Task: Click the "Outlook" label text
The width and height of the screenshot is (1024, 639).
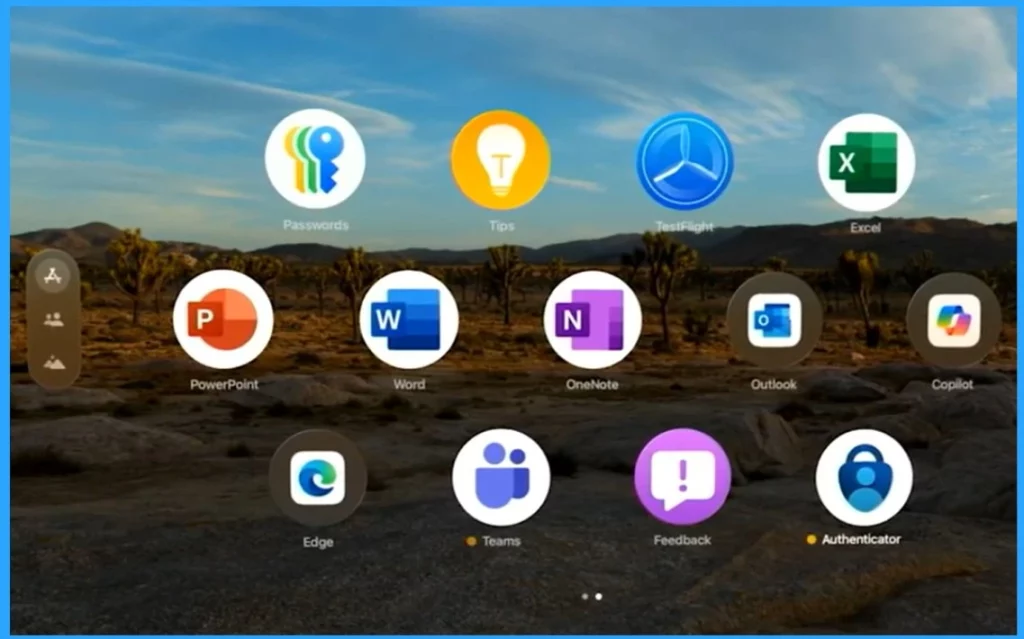Action: pyautogui.click(x=774, y=384)
